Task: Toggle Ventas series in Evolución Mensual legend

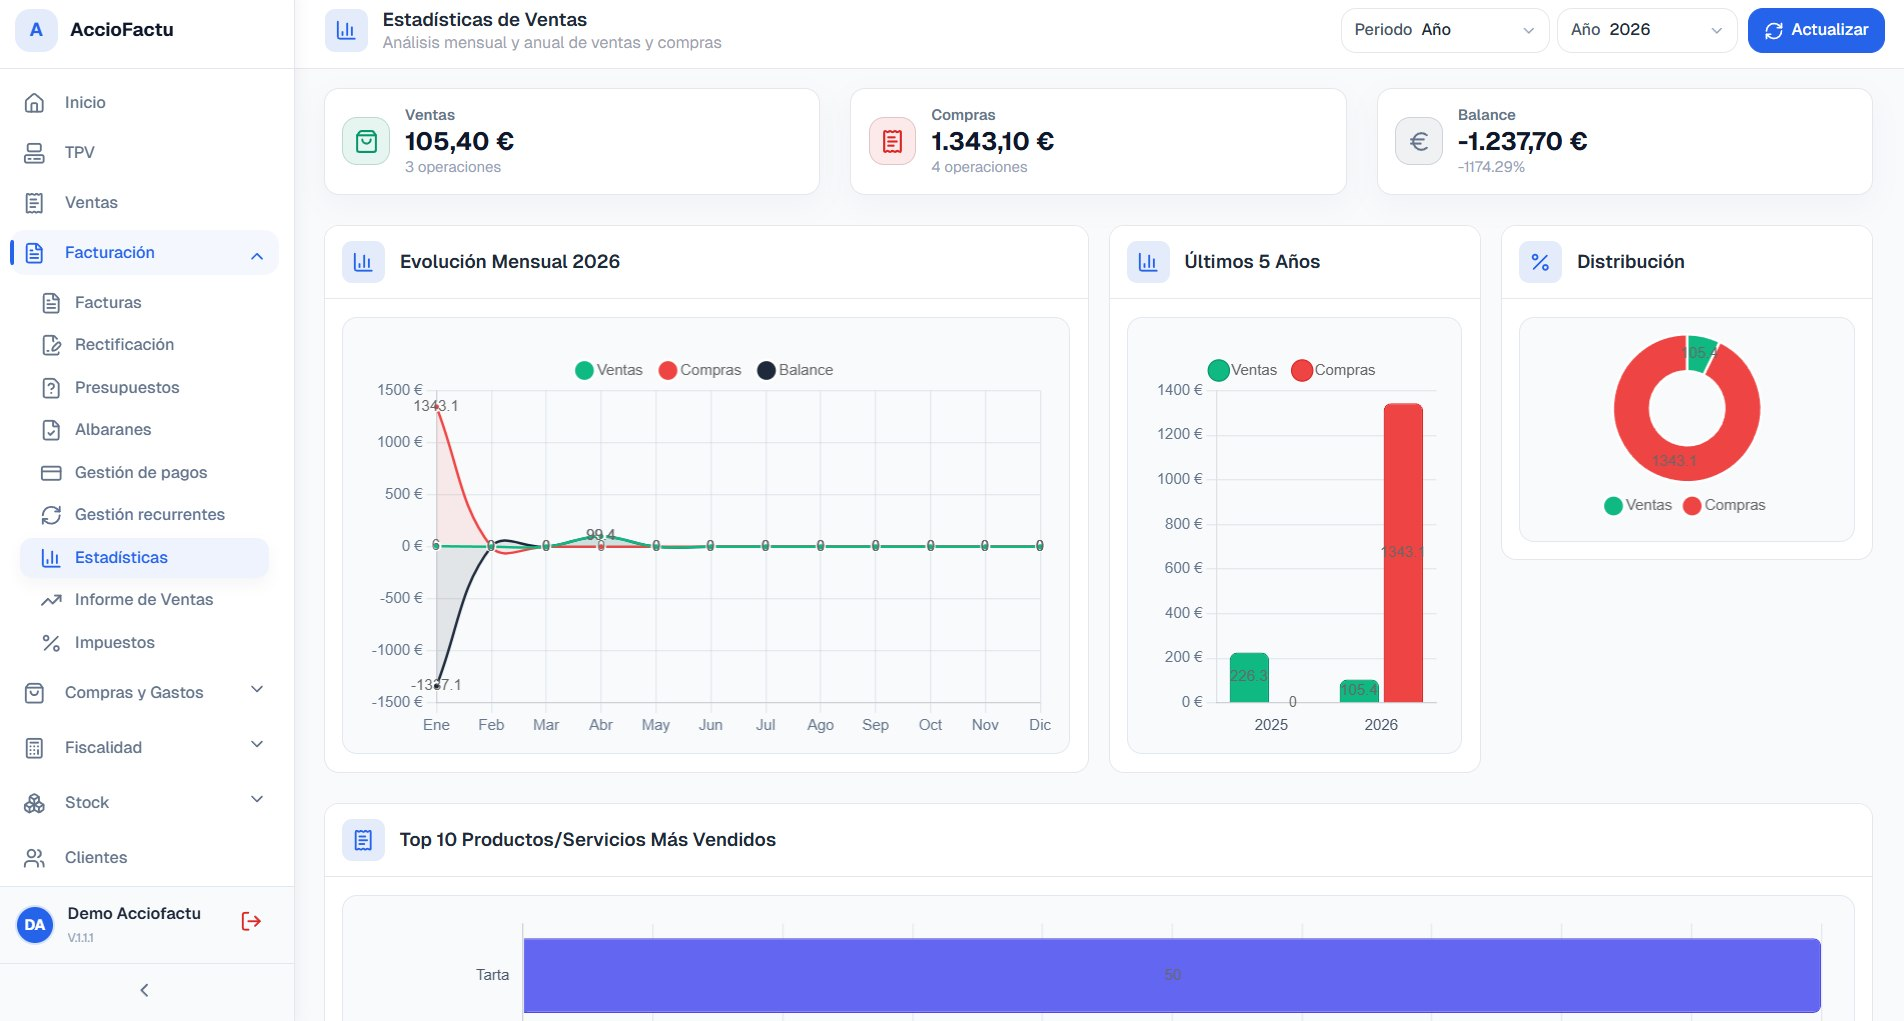Action: pos(609,370)
